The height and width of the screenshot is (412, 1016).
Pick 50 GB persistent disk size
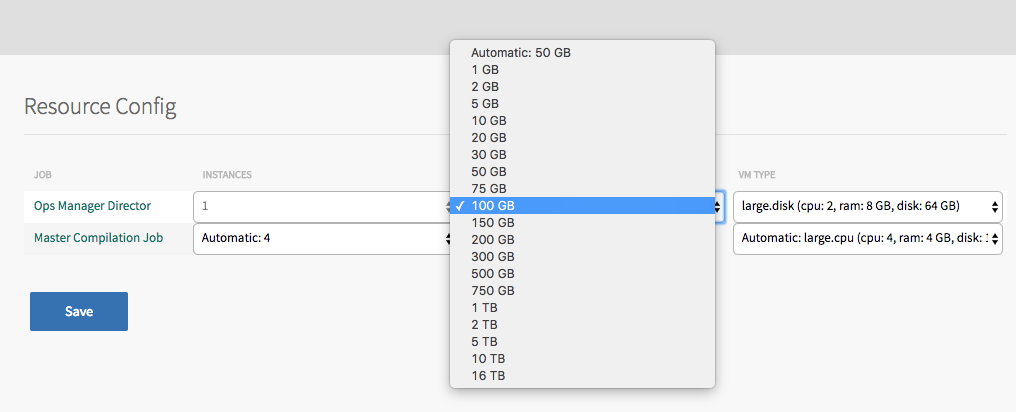(x=488, y=172)
